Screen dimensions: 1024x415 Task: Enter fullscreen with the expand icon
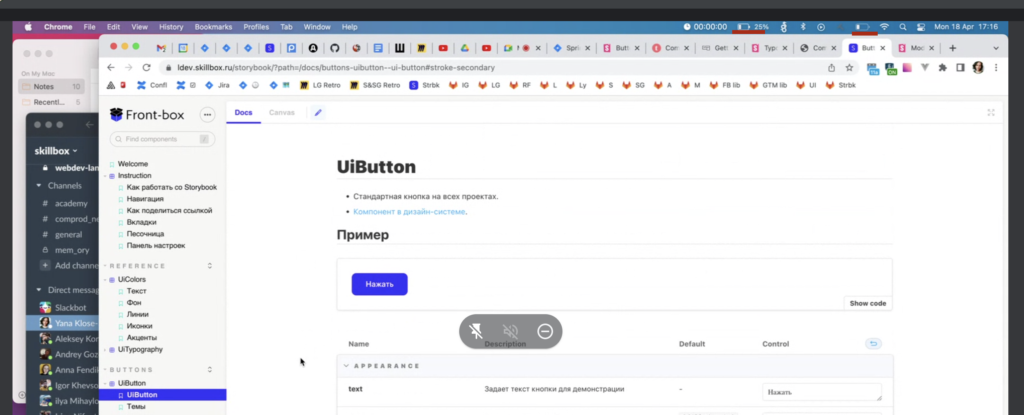tap(991, 112)
